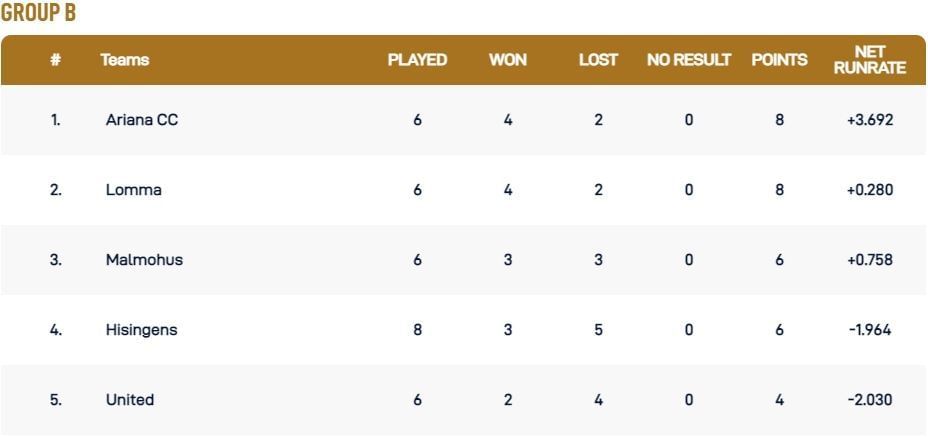
Task: Click the Teams column header
Action: click(x=125, y=60)
